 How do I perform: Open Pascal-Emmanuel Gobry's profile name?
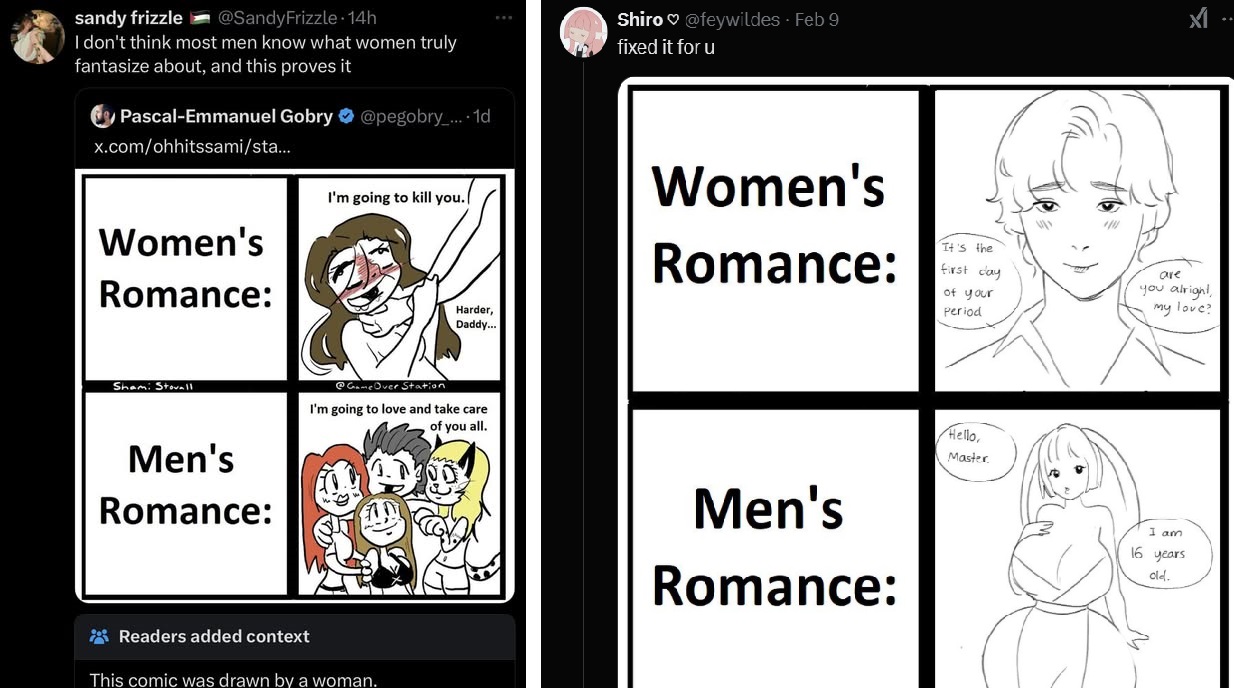[x=226, y=116]
